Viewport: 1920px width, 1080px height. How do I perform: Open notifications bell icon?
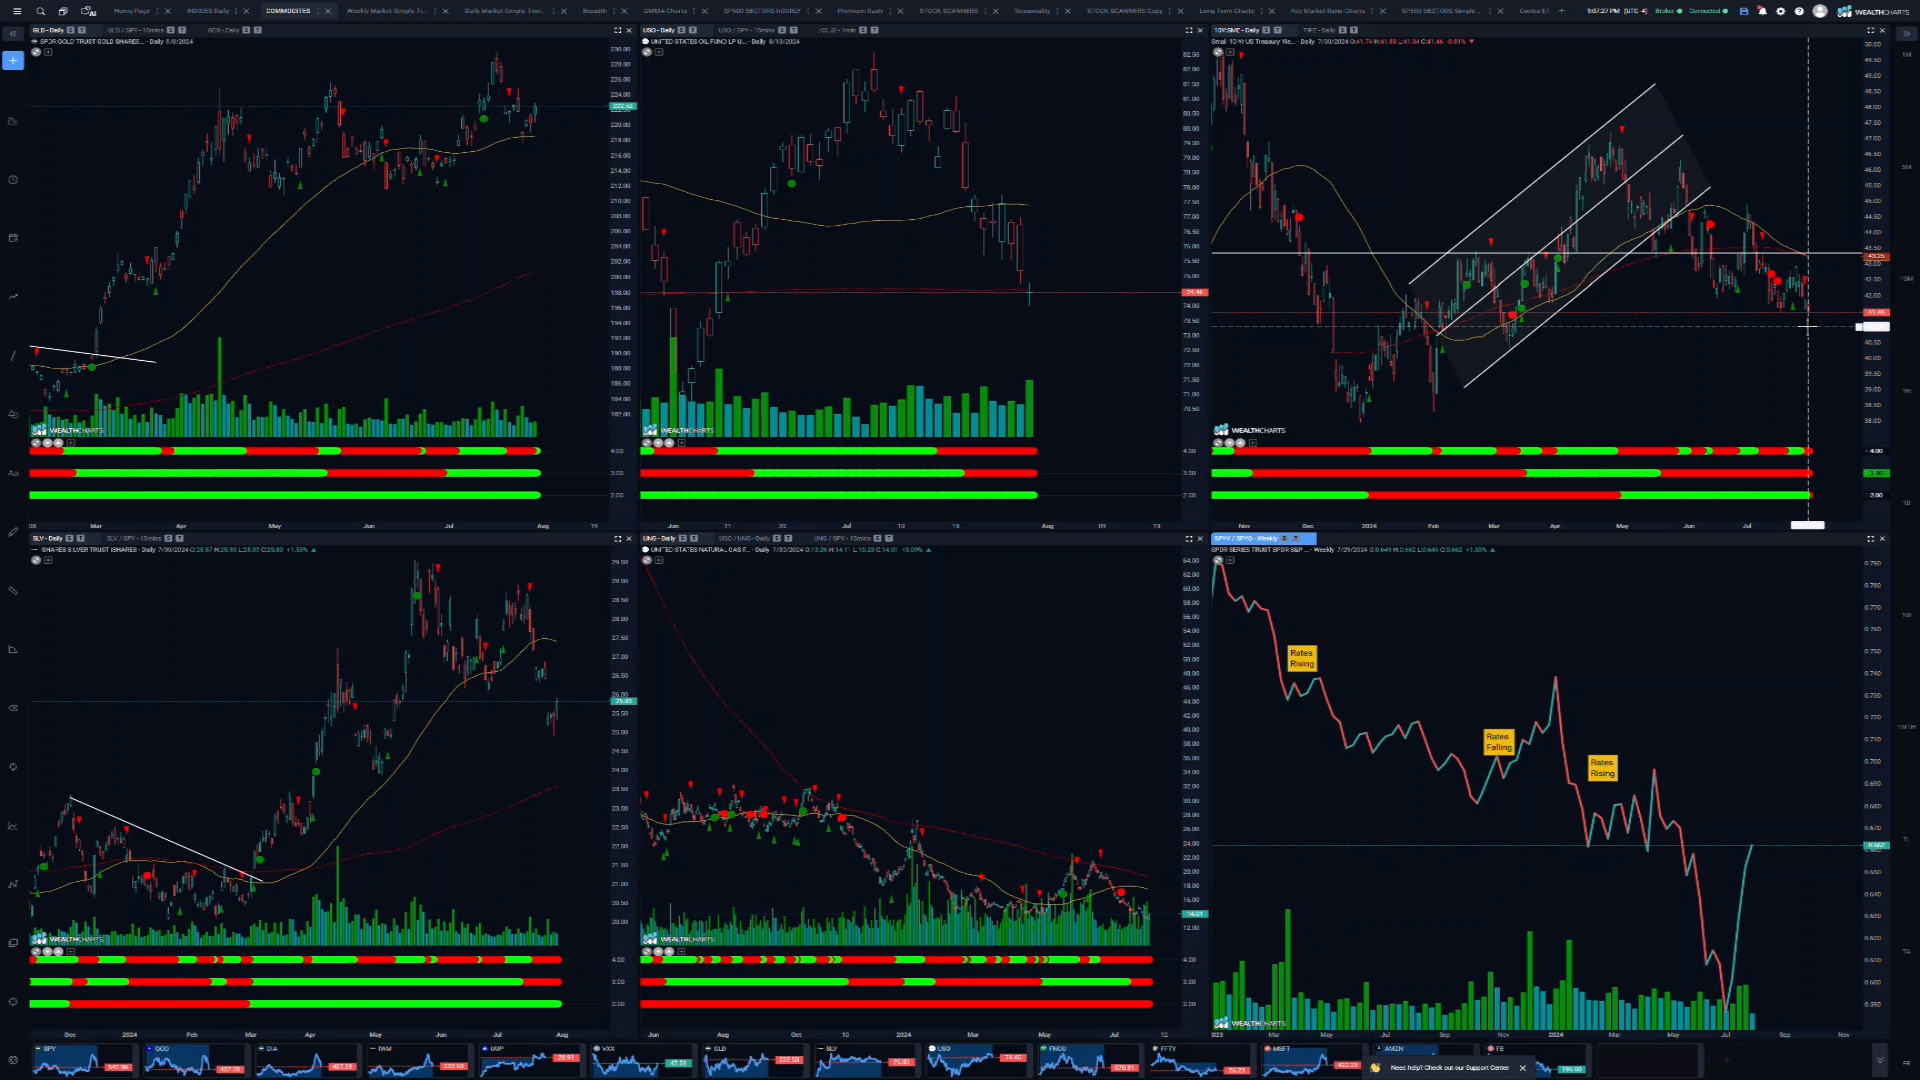click(x=1762, y=11)
